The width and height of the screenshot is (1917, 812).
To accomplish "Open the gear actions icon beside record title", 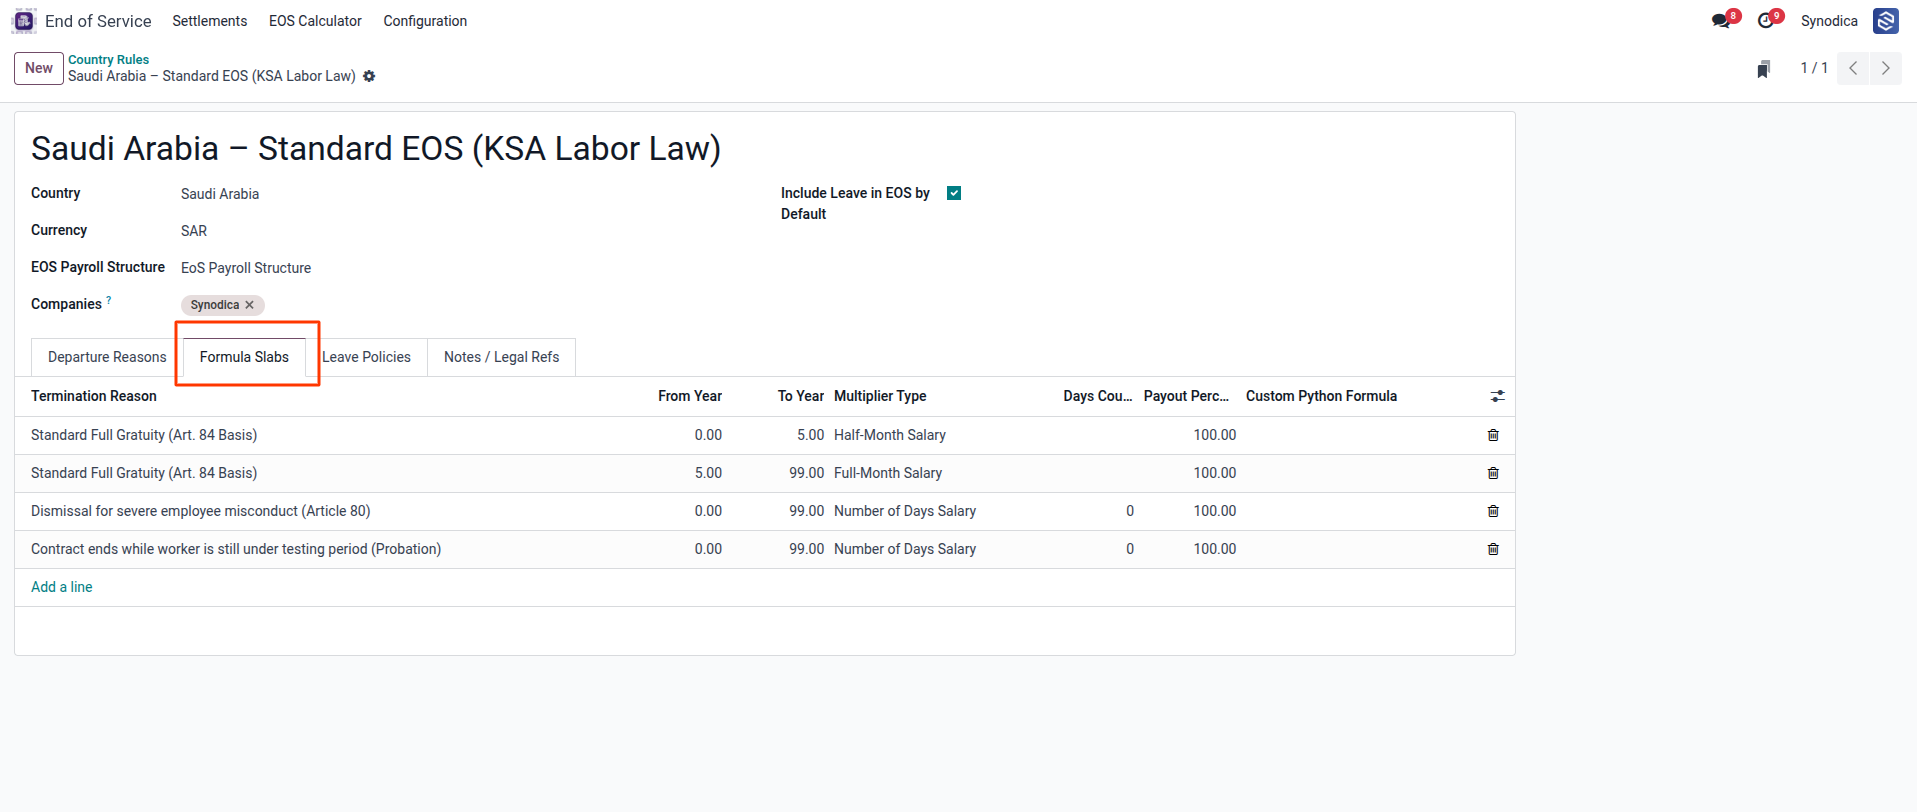I will pos(369,76).
